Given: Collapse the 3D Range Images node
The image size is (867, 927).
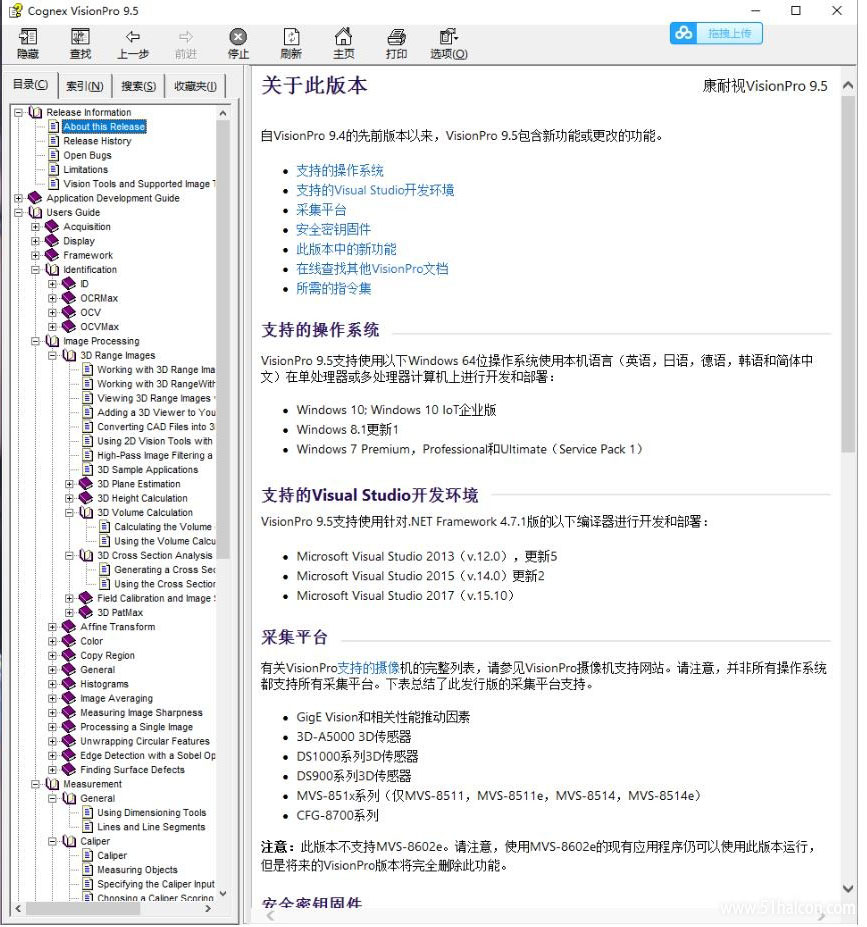Looking at the screenshot, I should (53, 355).
